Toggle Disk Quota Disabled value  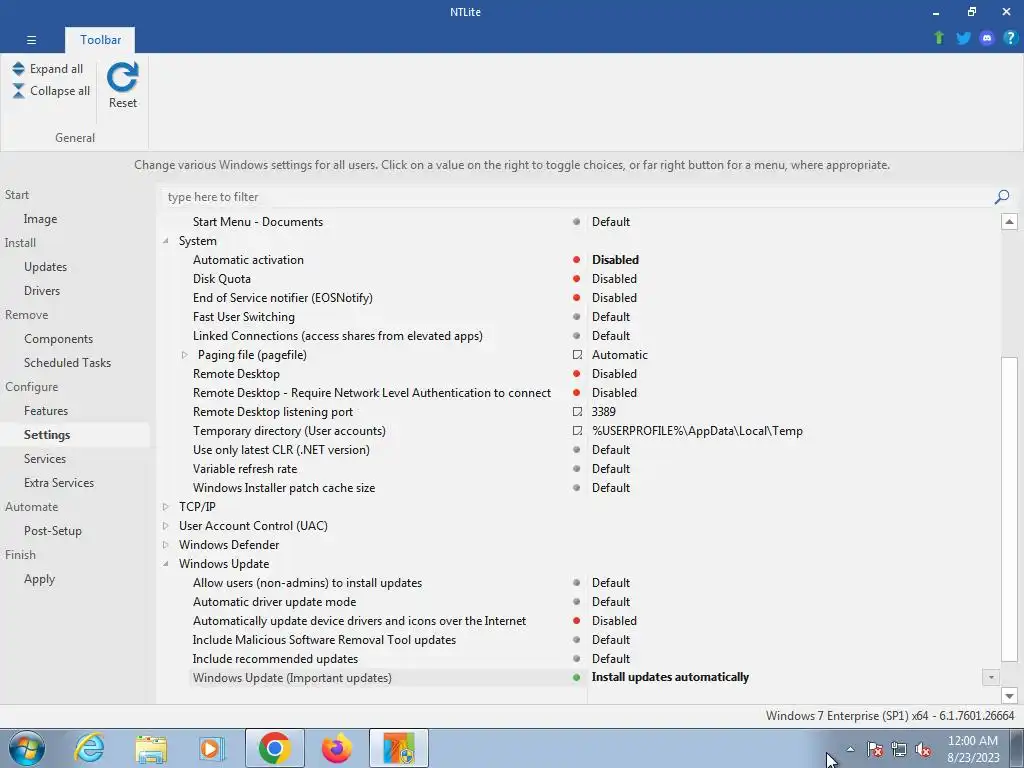pyautogui.click(x=614, y=278)
